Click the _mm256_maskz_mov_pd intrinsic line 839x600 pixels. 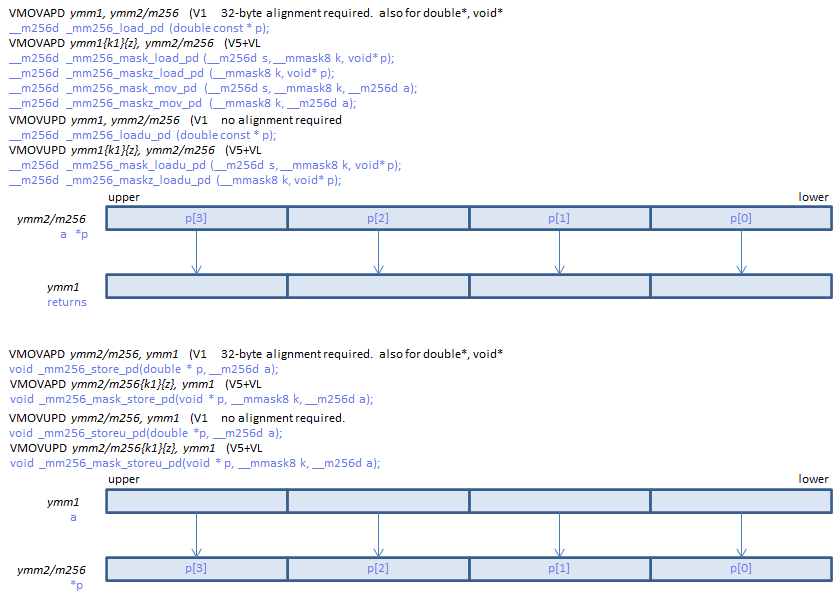[182, 103]
